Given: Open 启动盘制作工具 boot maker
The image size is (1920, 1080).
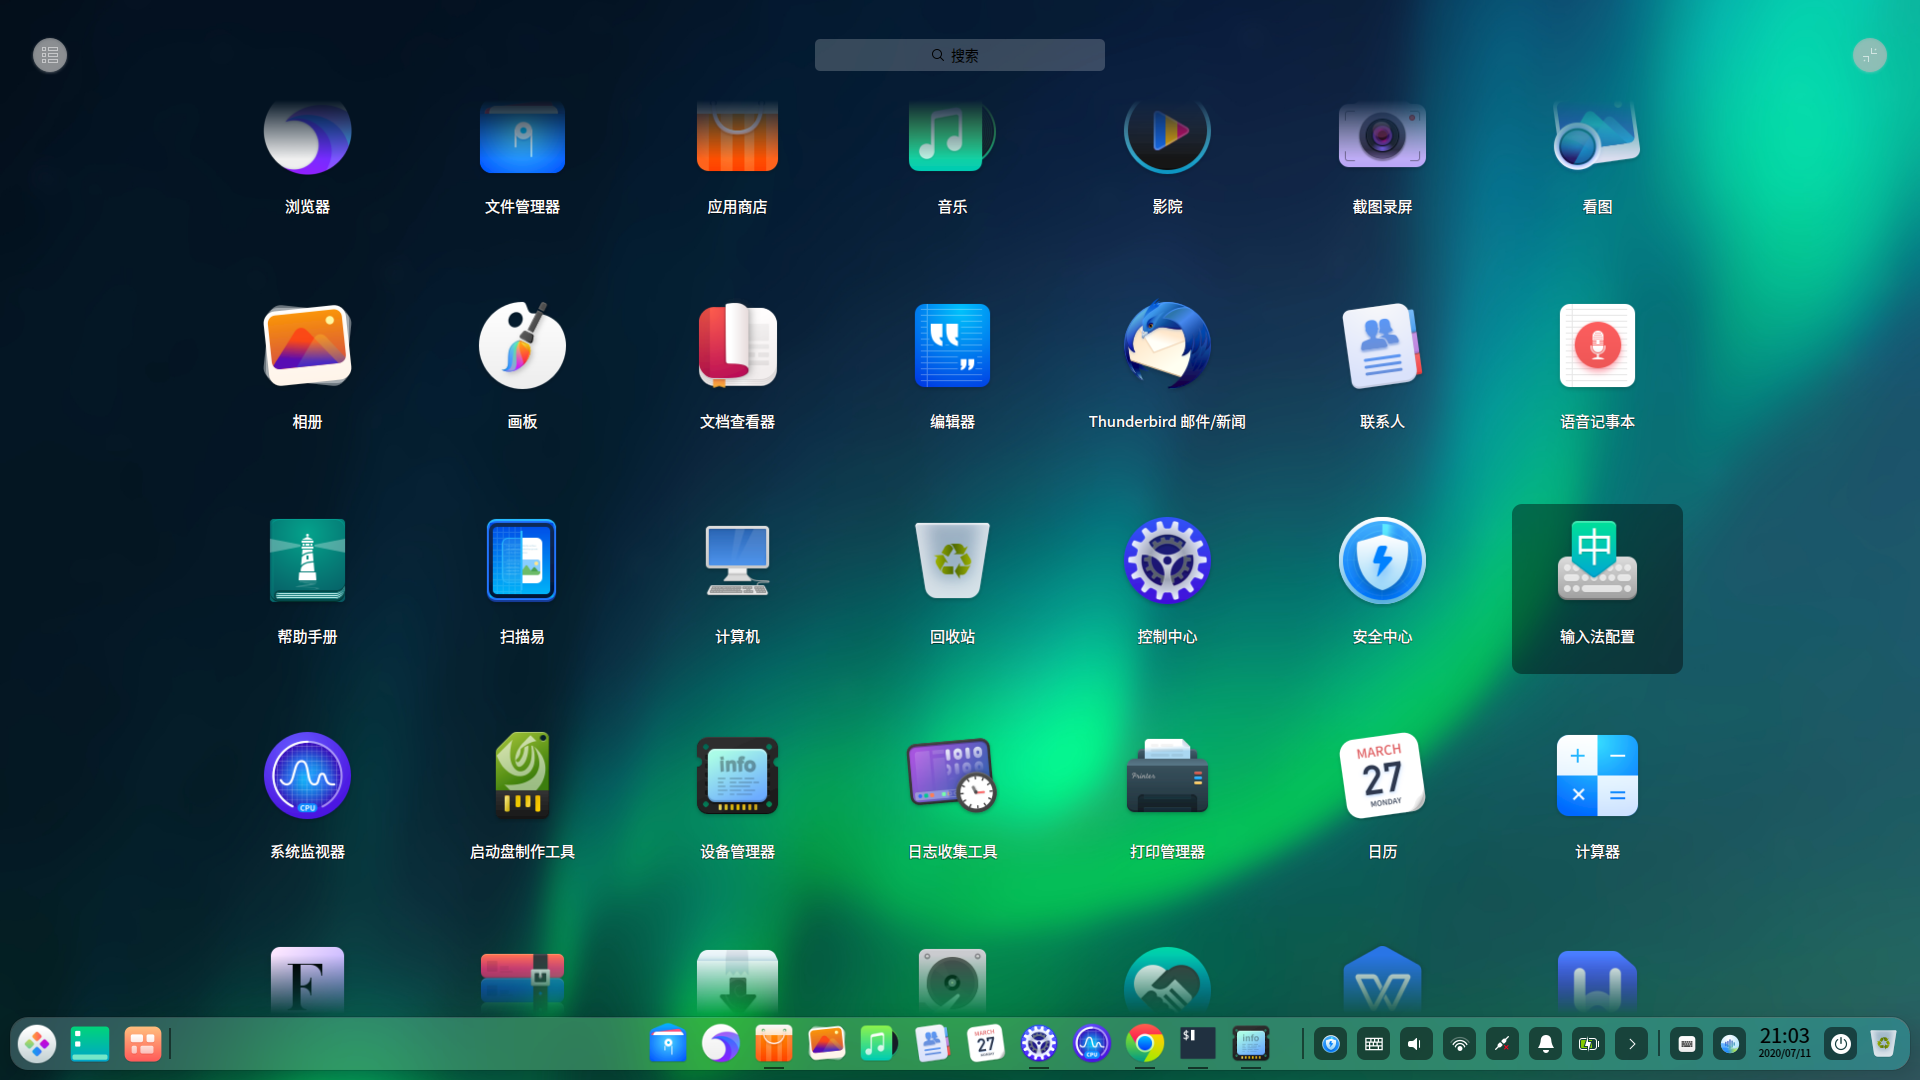Looking at the screenshot, I should 522,776.
